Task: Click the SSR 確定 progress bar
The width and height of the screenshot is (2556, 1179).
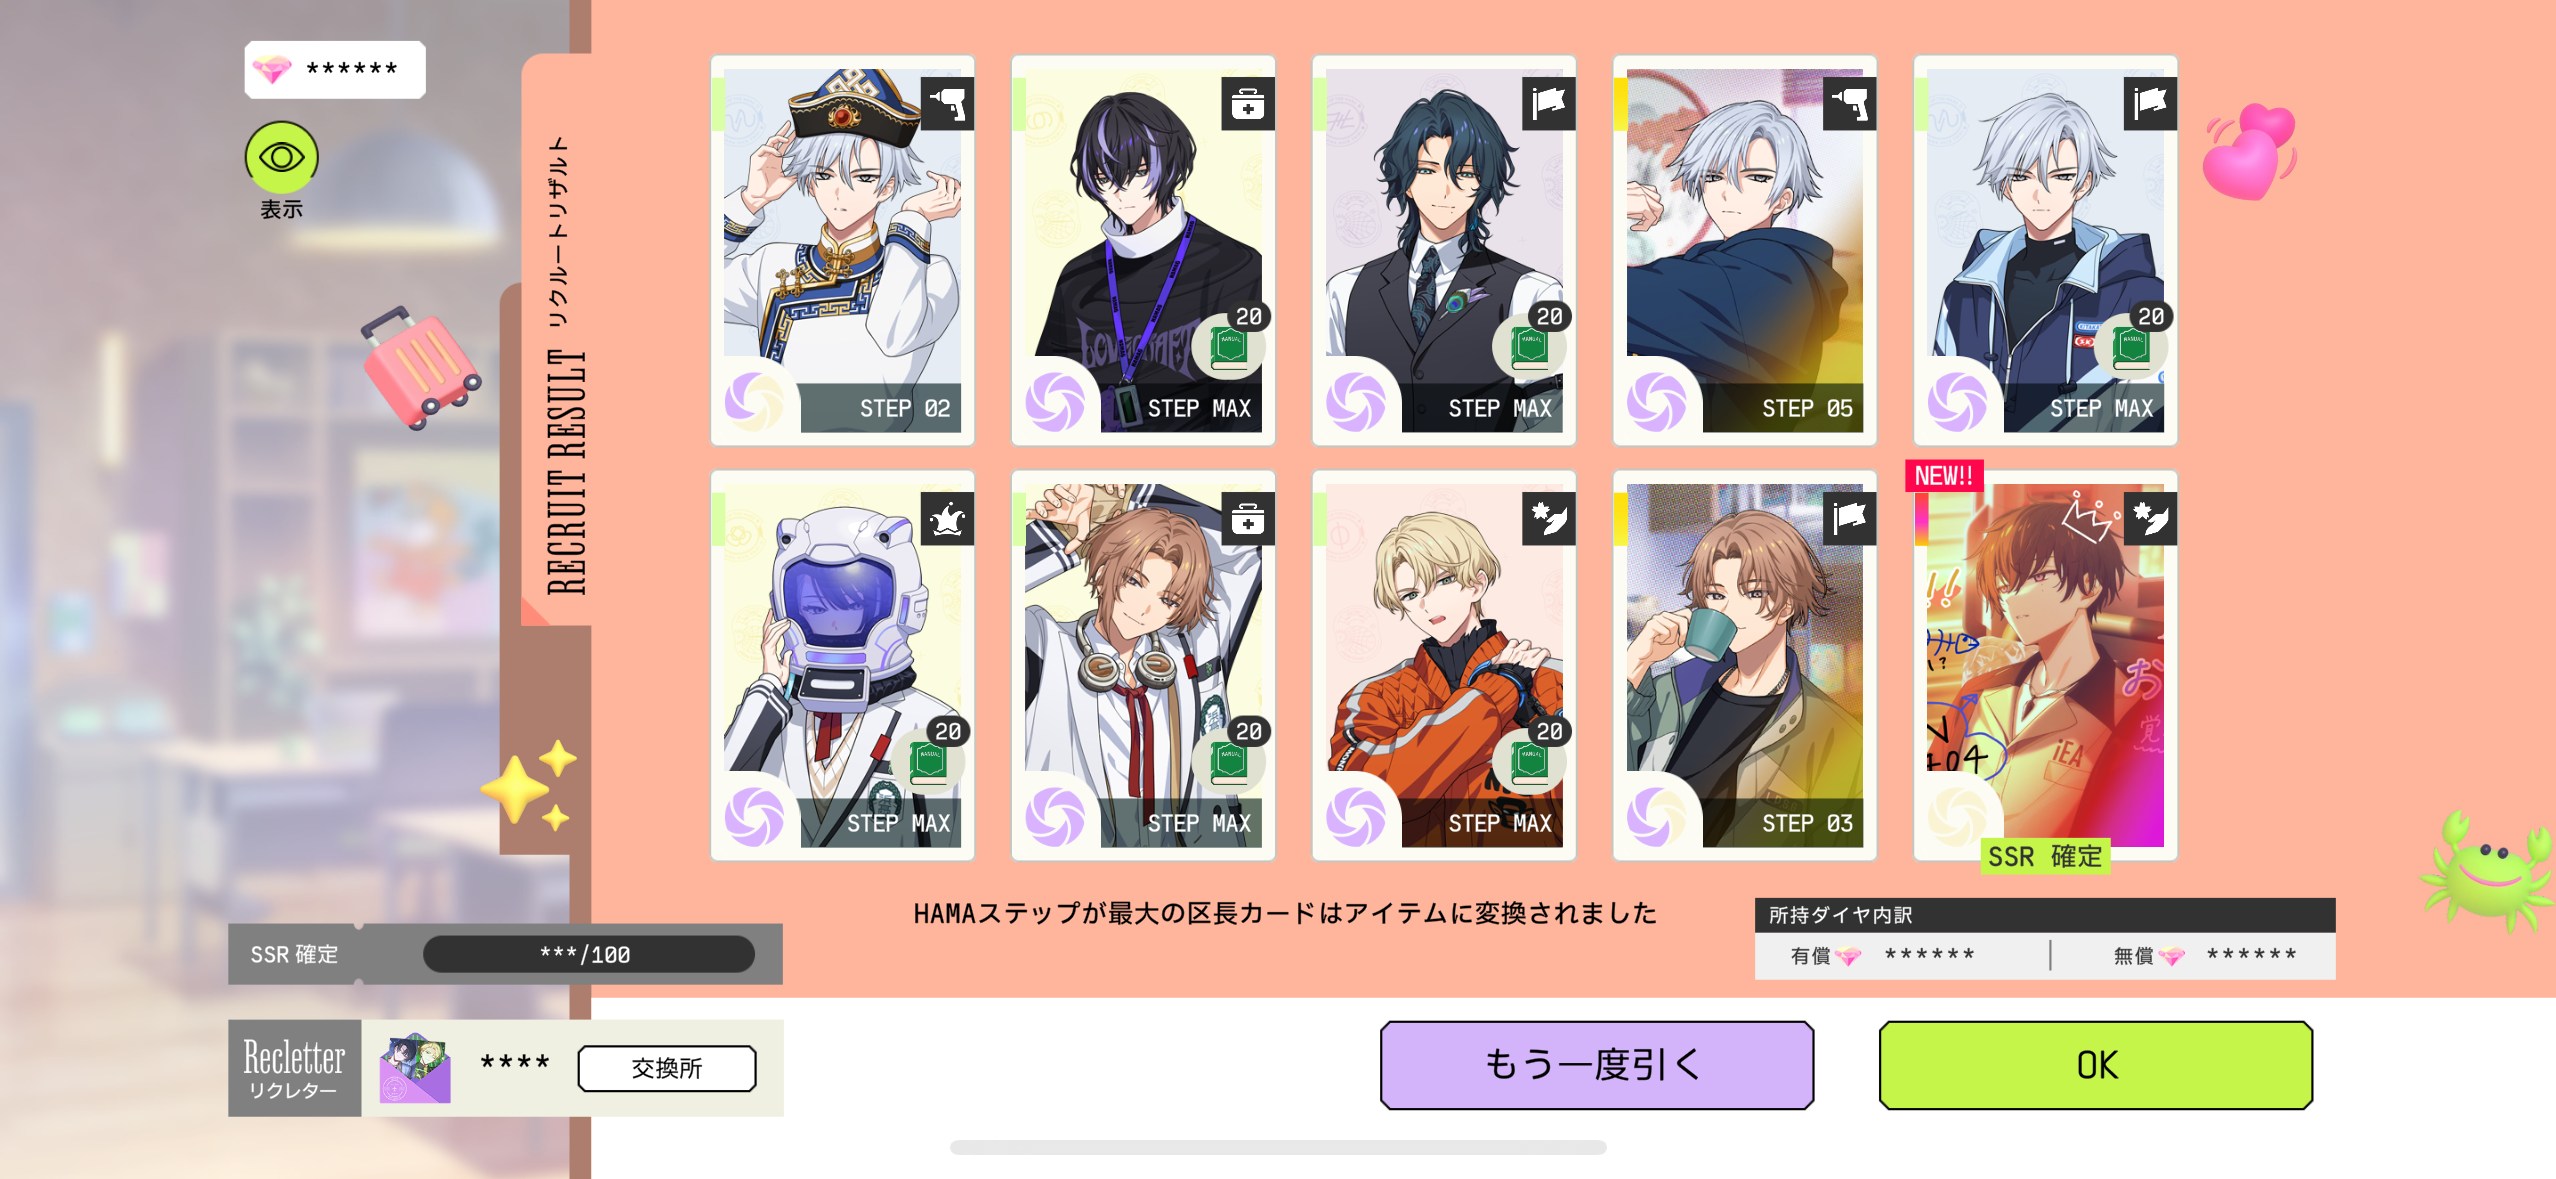Action: 588,954
